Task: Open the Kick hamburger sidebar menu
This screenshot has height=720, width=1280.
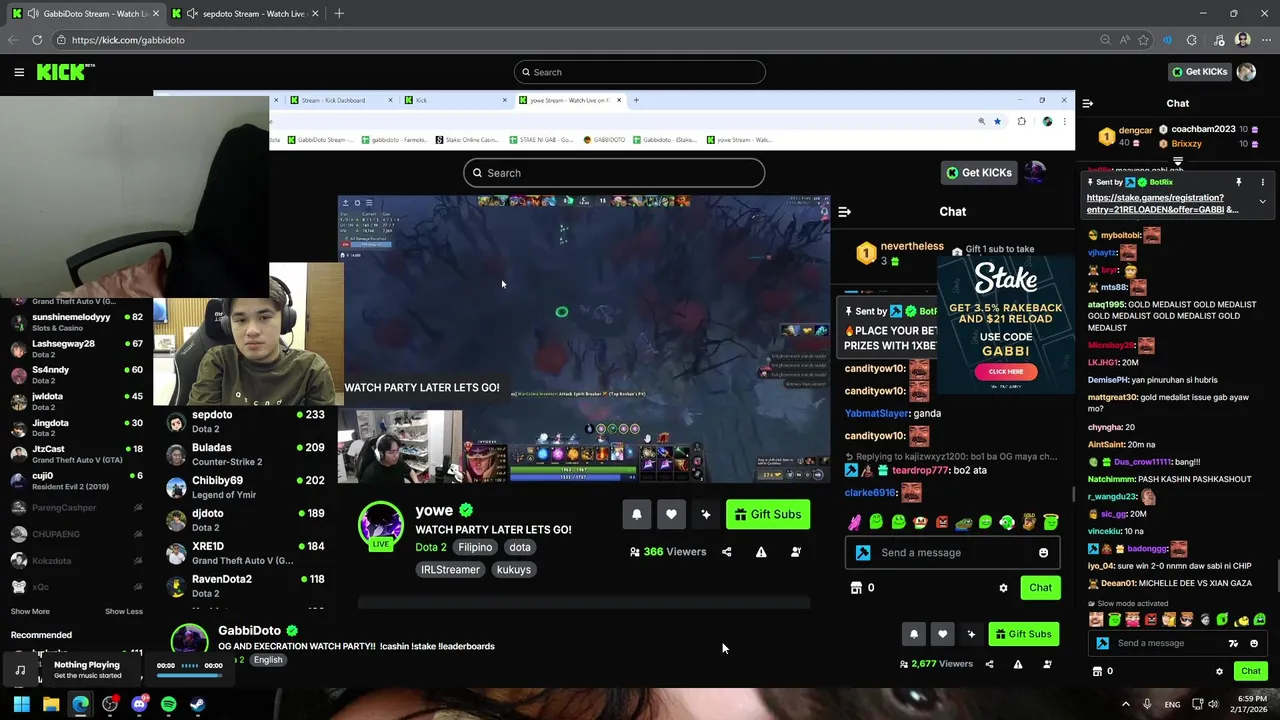Action: click(19, 72)
